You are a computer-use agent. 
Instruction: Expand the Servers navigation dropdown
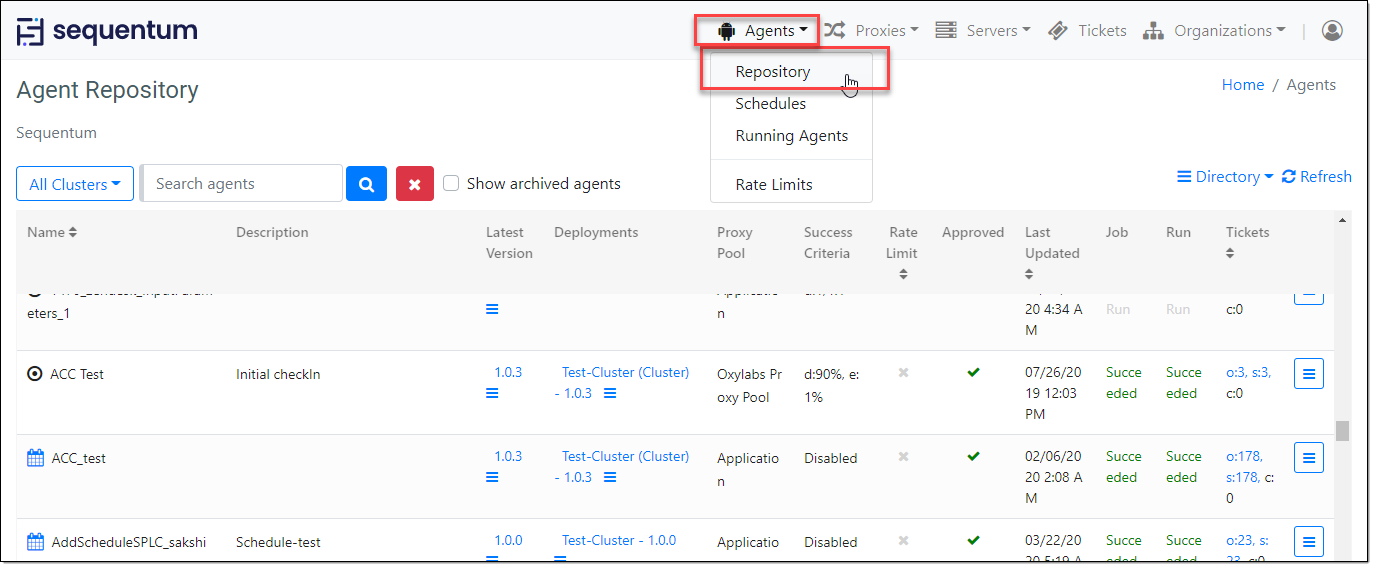point(983,31)
